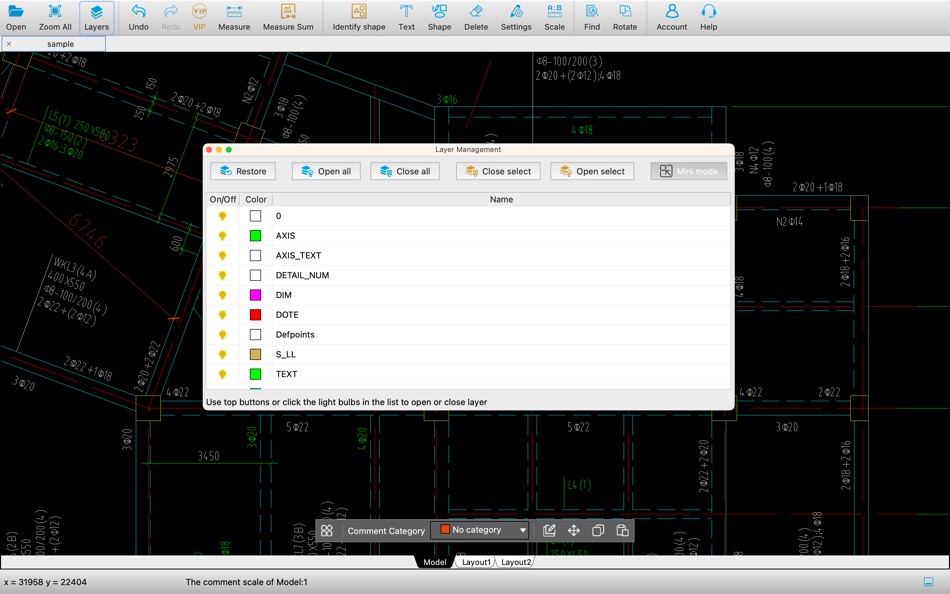Click the Close all button
This screenshot has height=594, width=950.
tap(405, 171)
